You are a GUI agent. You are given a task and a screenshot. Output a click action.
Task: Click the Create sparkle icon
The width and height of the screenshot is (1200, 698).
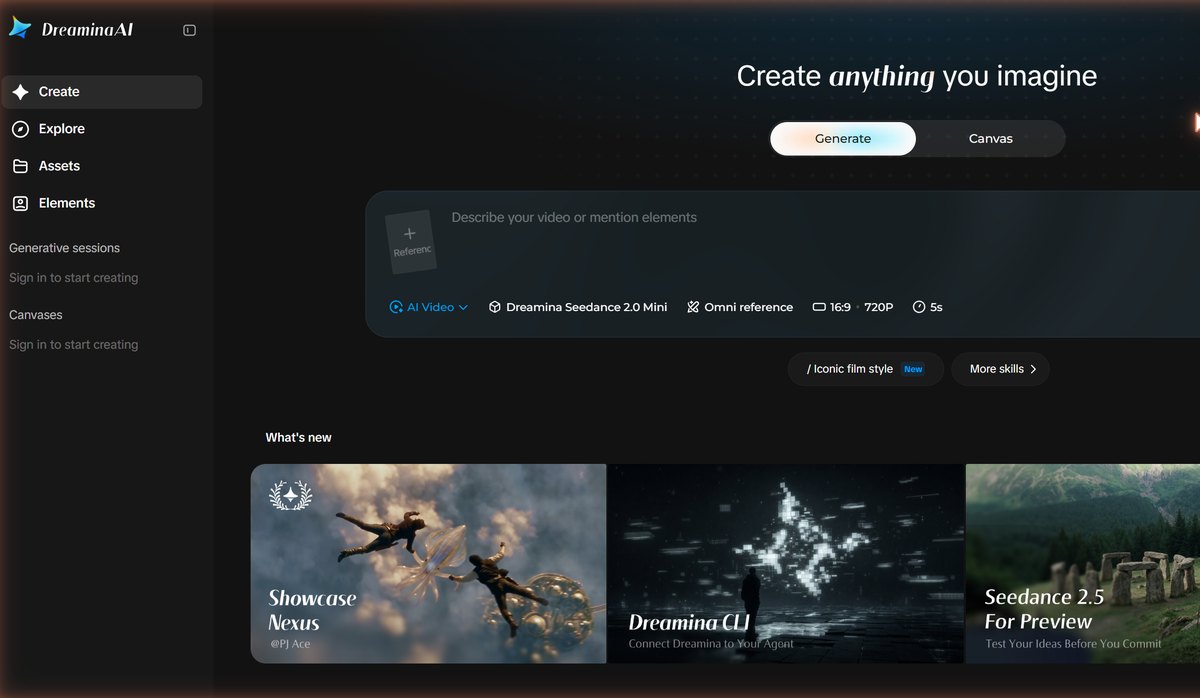[x=20, y=92]
